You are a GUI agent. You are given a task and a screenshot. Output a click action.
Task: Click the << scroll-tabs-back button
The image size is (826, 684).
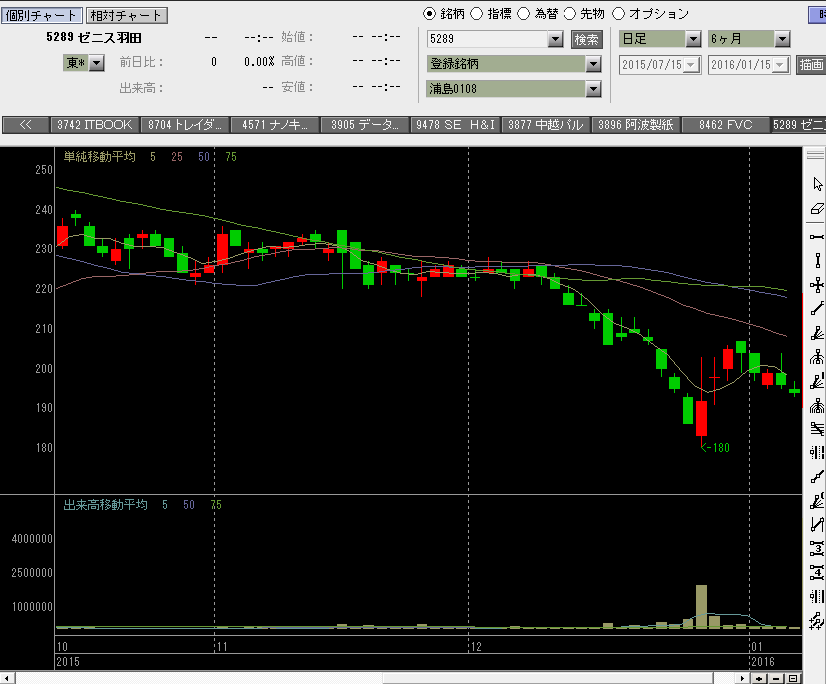click(x=26, y=125)
